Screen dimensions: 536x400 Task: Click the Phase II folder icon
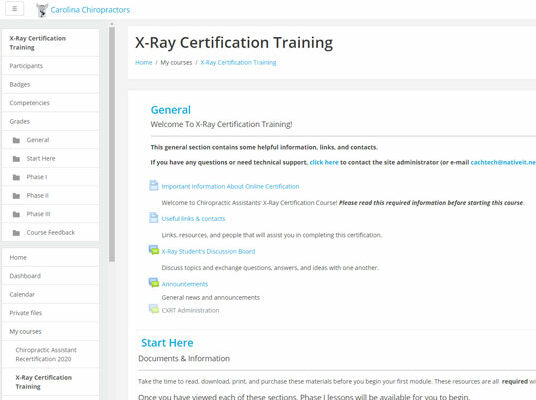(16, 196)
